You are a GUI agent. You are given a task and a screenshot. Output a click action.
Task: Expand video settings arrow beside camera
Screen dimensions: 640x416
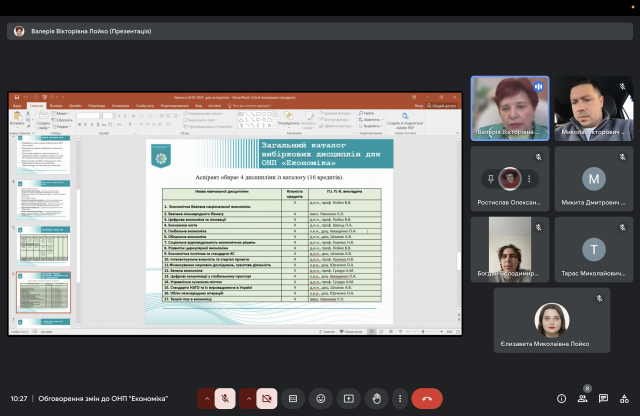pyautogui.click(x=248, y=398)
